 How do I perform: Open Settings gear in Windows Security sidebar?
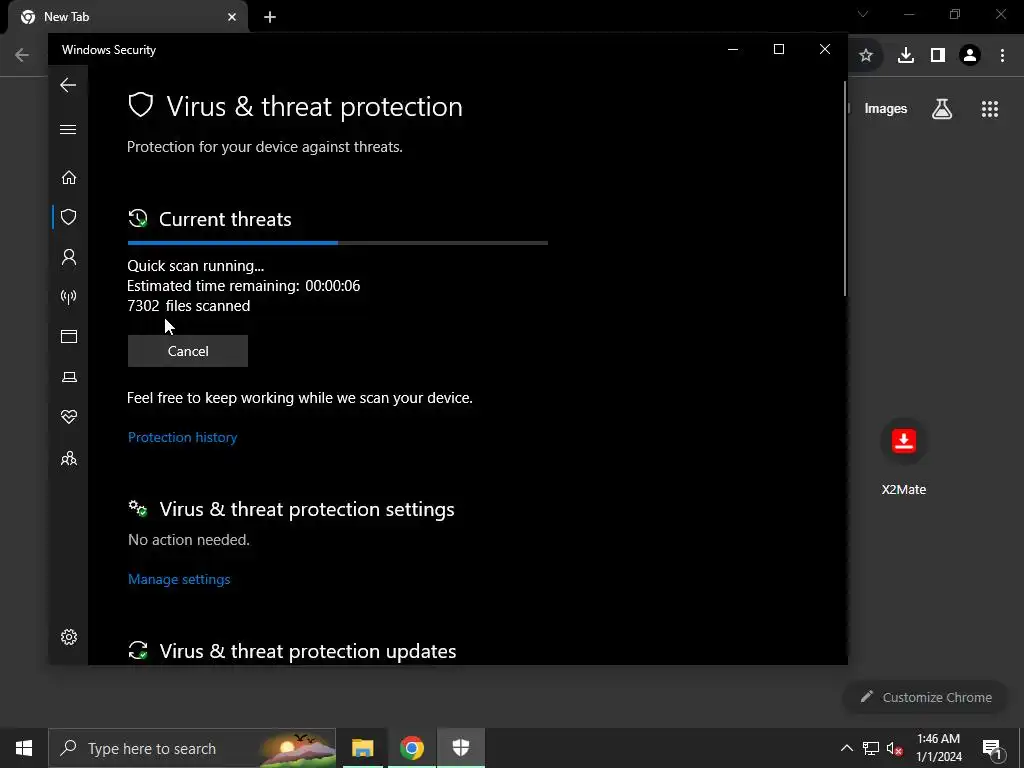69,637
